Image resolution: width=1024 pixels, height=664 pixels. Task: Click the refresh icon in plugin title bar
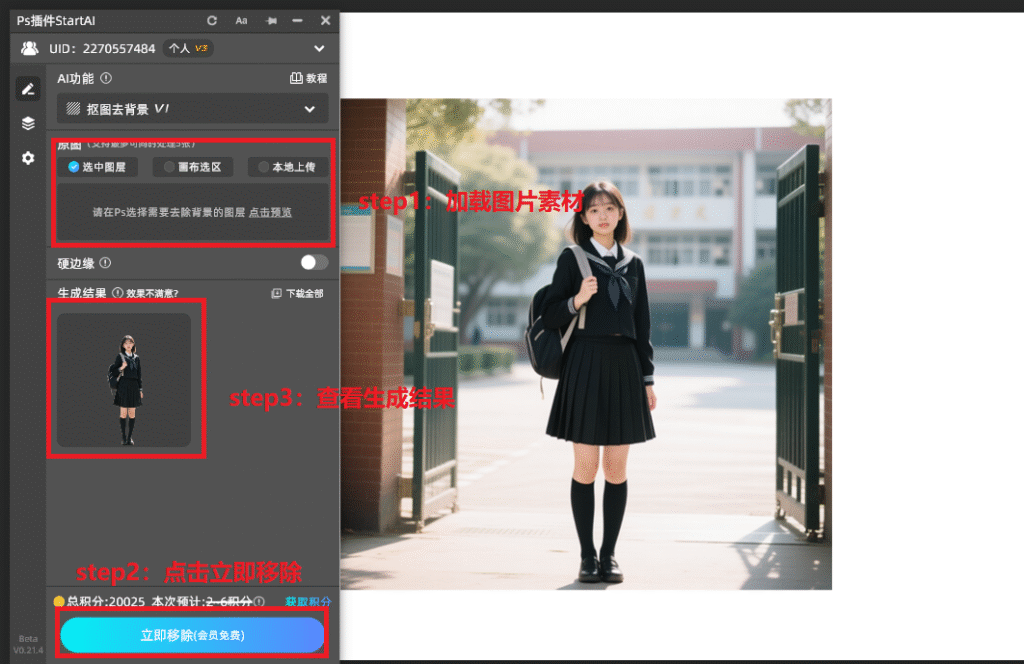(x=211, y=20)
